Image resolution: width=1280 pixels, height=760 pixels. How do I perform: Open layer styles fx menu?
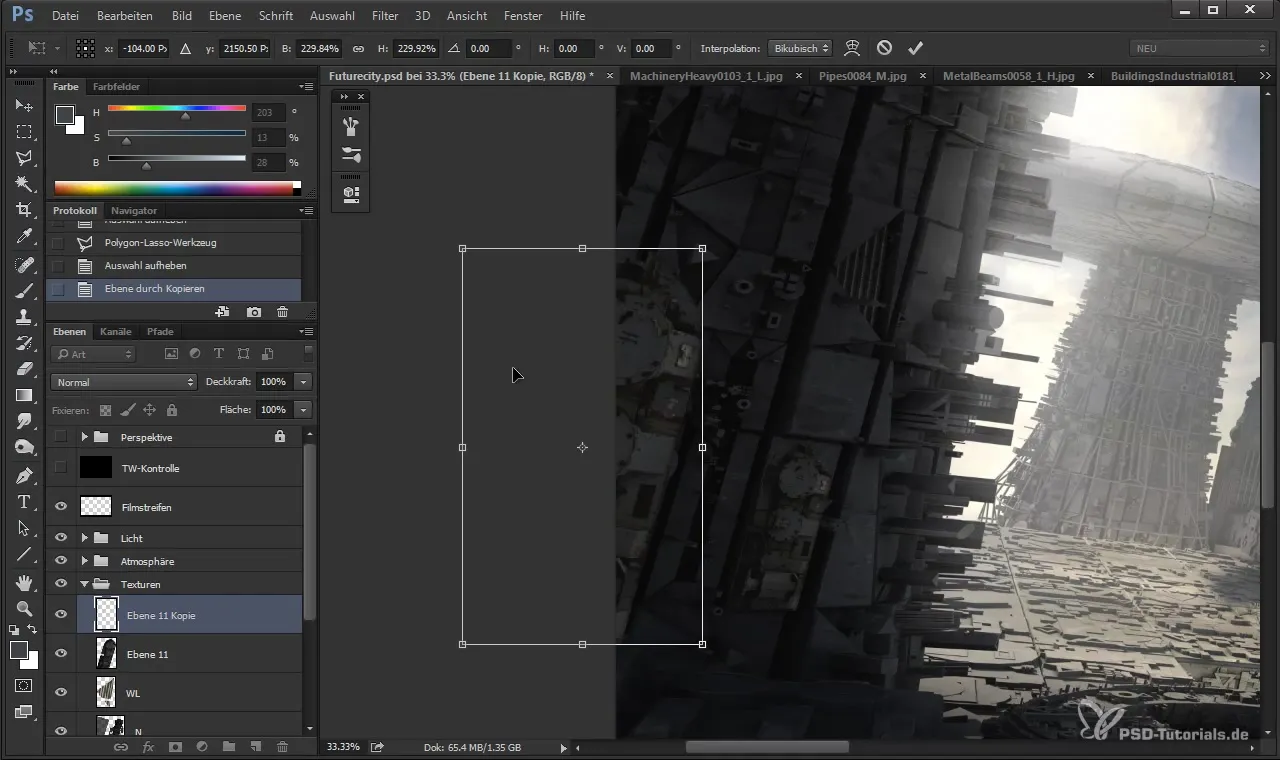(x=148, y=746)
